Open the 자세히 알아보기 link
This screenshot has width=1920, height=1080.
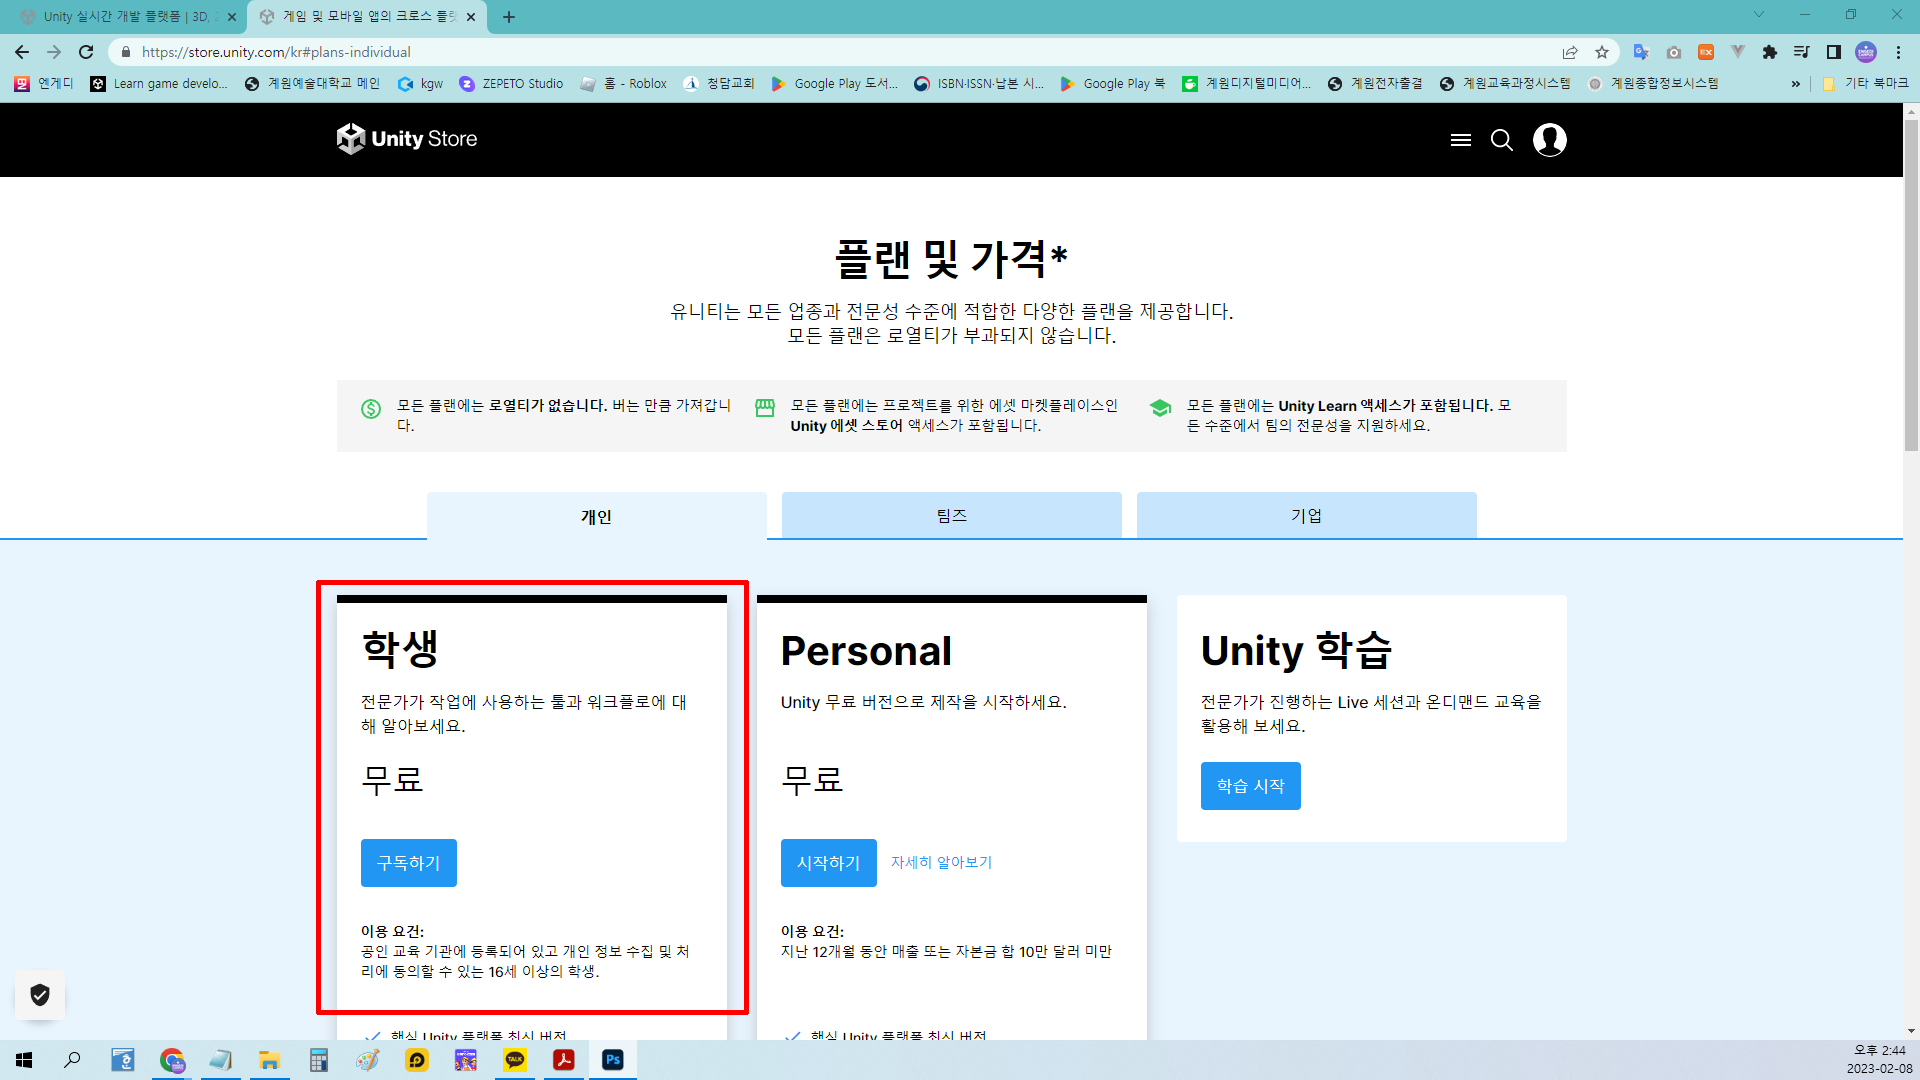tap(941, 862)
